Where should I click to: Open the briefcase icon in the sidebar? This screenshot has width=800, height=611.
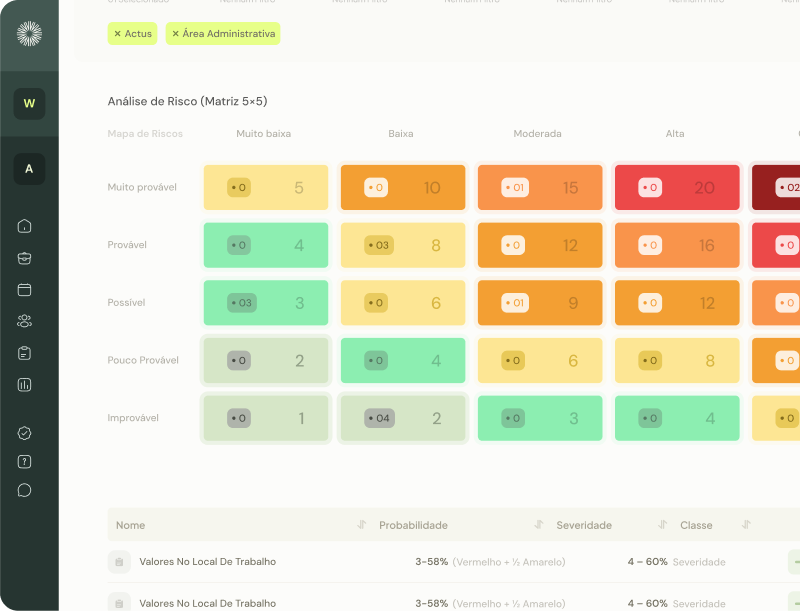coord(25,258)
